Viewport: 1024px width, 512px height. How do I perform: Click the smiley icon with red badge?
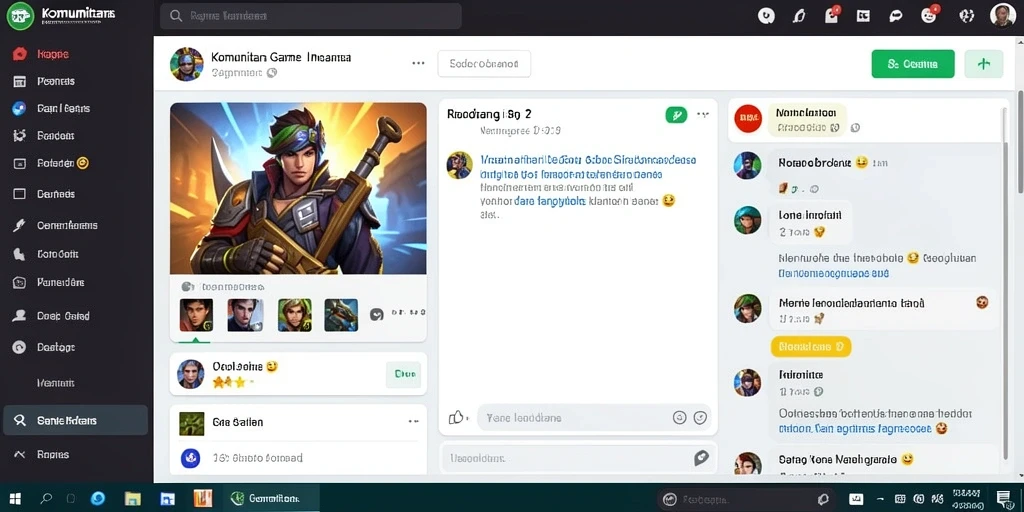coord(929,16)
